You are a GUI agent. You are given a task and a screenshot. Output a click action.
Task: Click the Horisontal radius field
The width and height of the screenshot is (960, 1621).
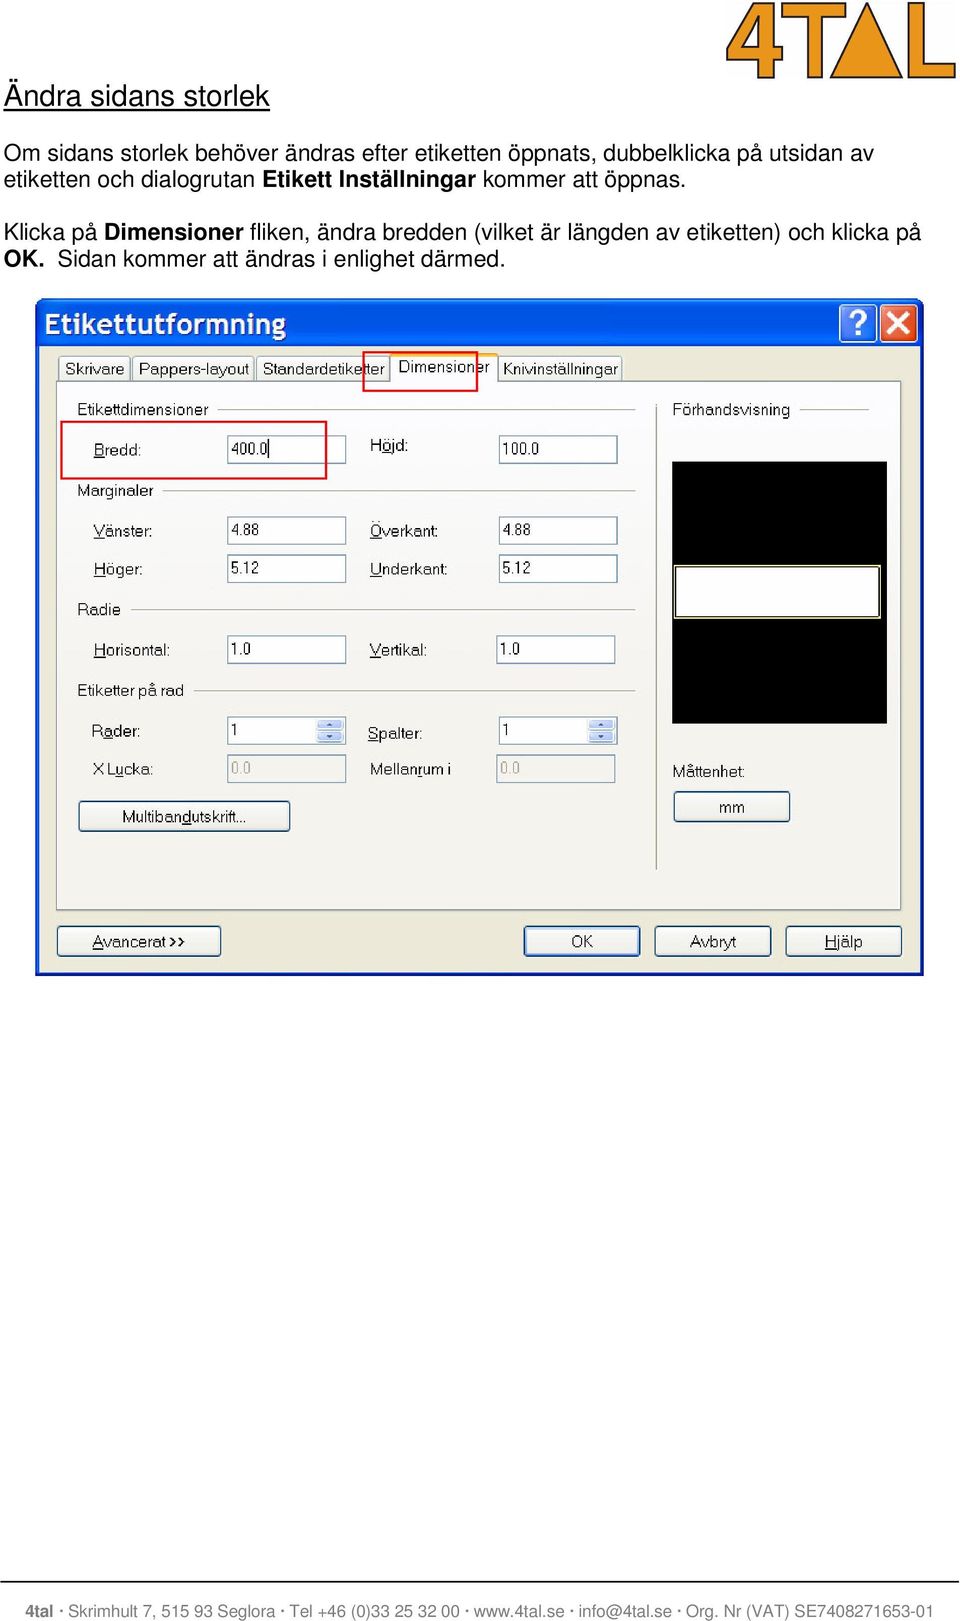[287, 649]
